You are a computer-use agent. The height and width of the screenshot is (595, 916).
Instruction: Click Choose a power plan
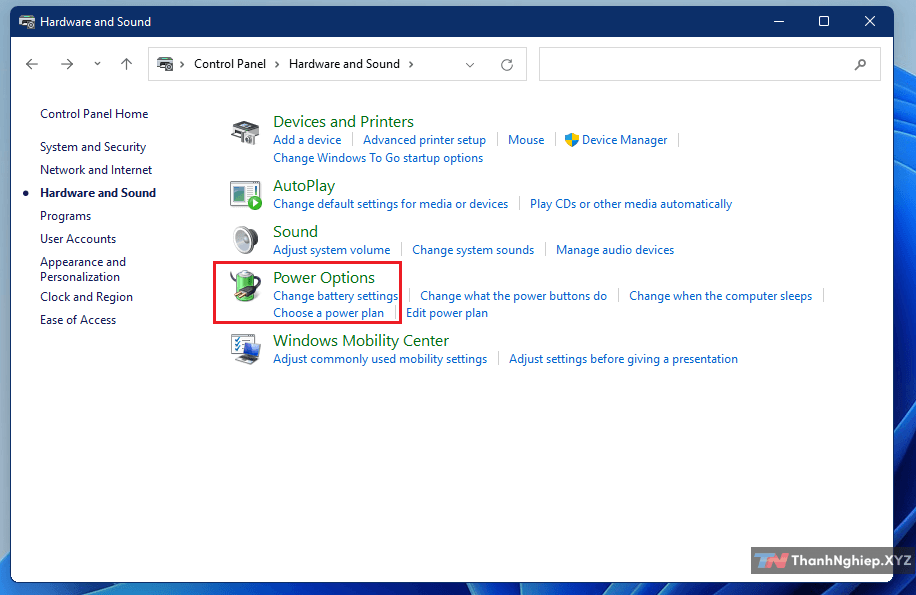[328, 313]
